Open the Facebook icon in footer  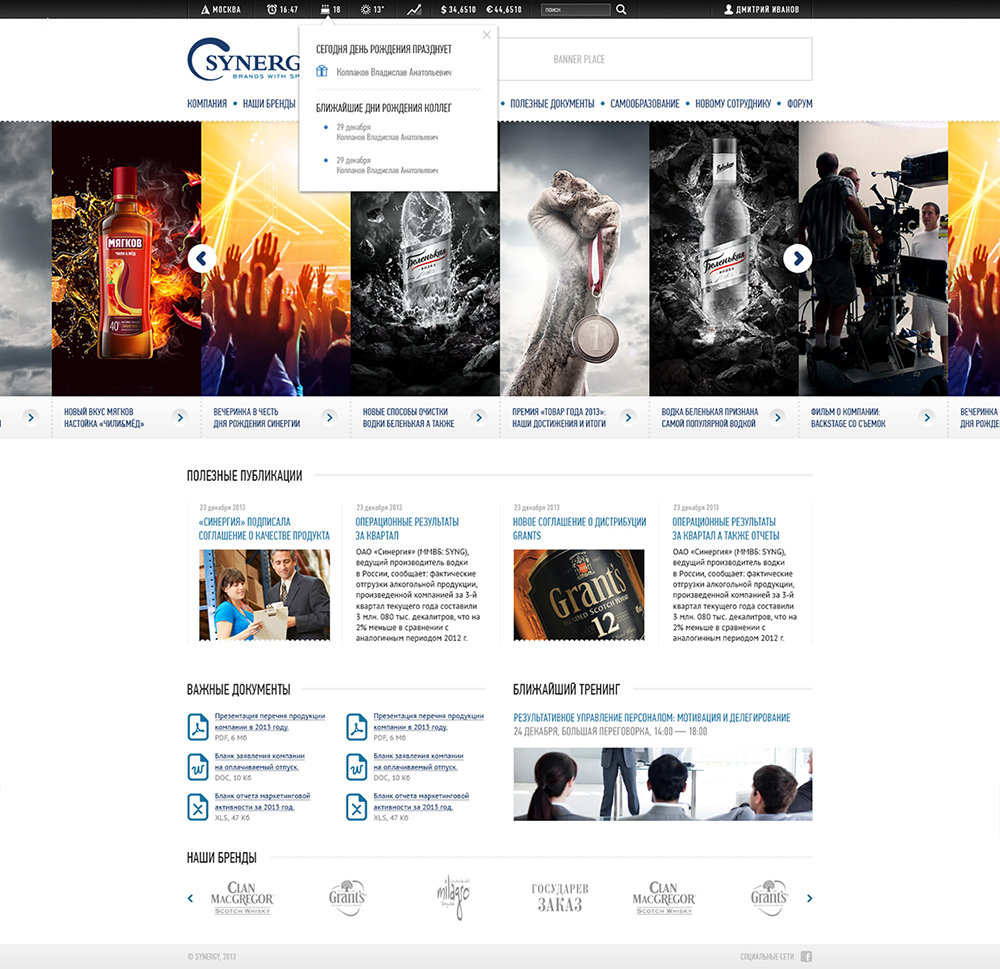pos(806,956)
